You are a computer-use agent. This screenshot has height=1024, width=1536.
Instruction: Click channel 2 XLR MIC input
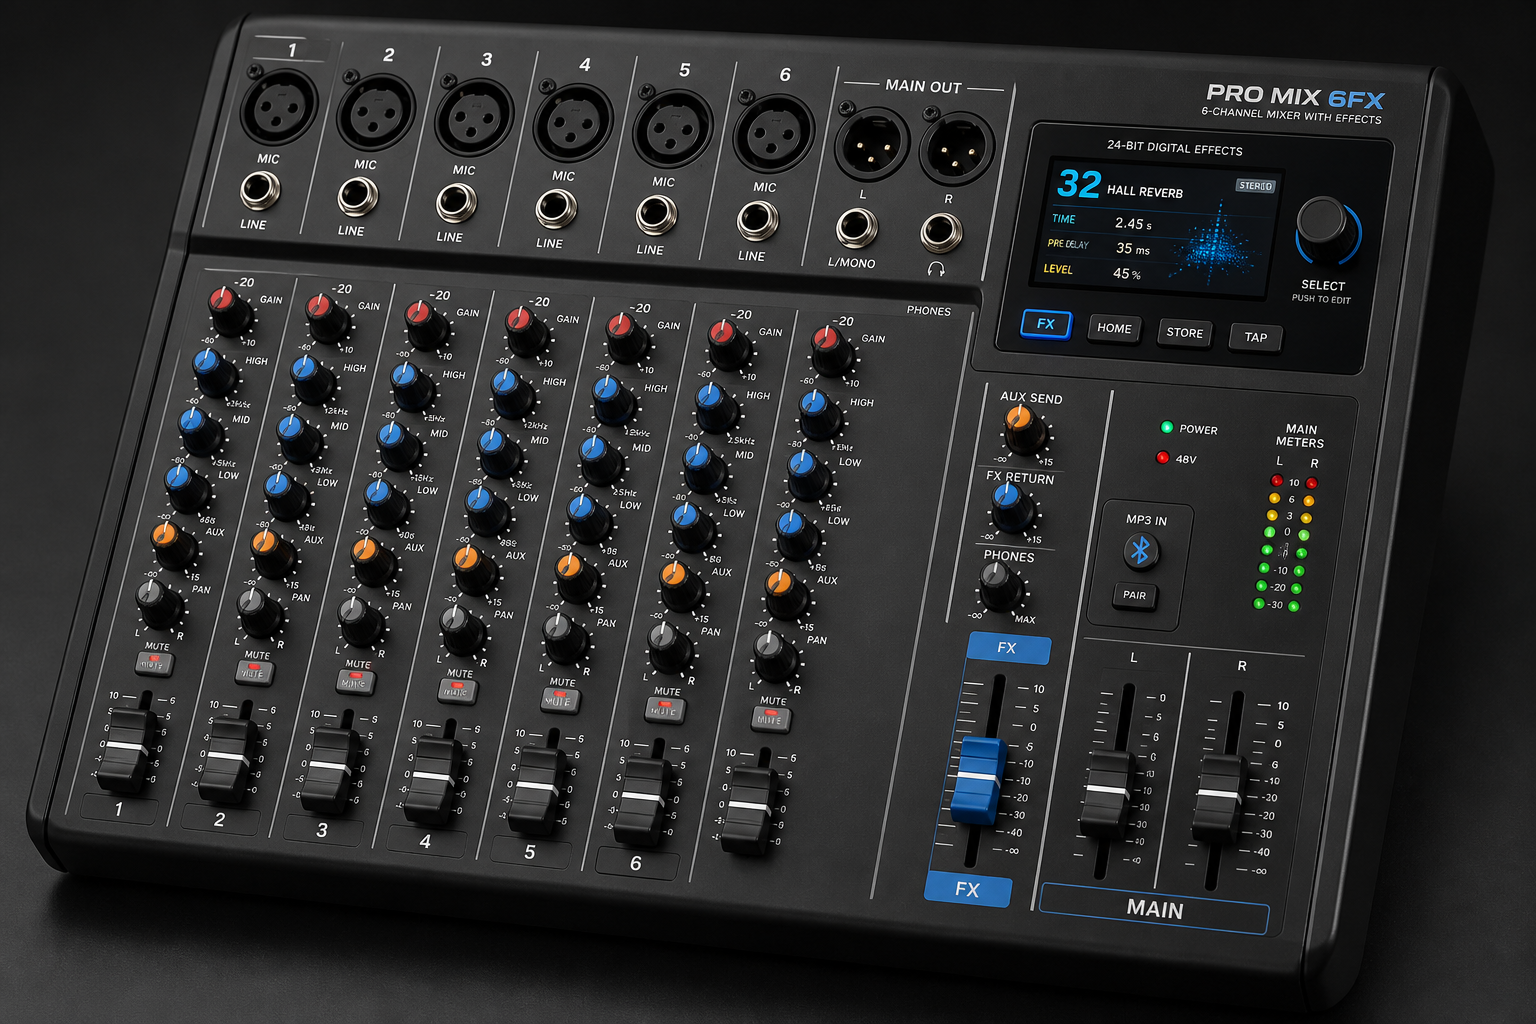point(376,113)
